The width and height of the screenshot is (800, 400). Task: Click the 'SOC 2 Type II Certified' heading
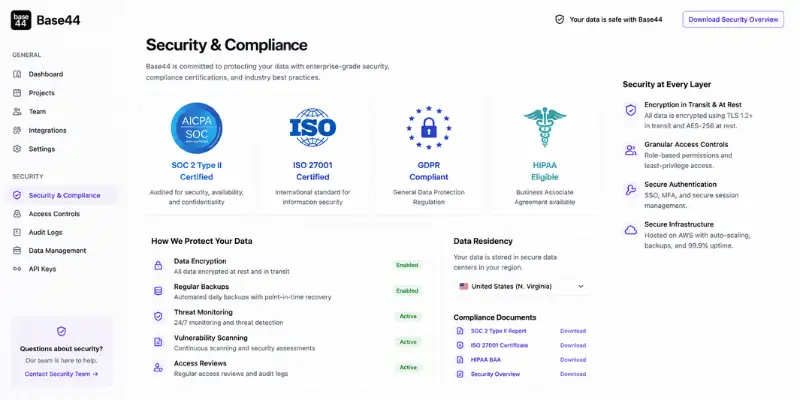pyautogui.click(x=196, y=171)
